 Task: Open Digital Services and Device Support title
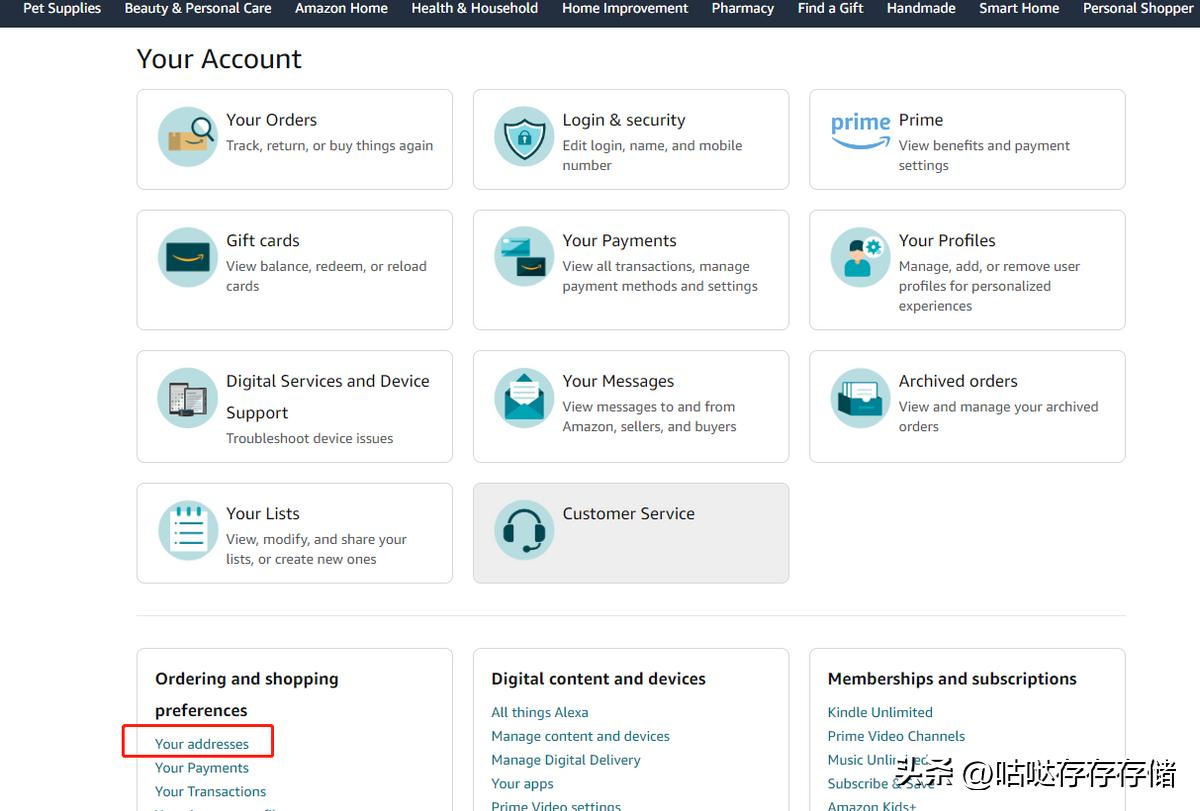[x=328, y=397]
